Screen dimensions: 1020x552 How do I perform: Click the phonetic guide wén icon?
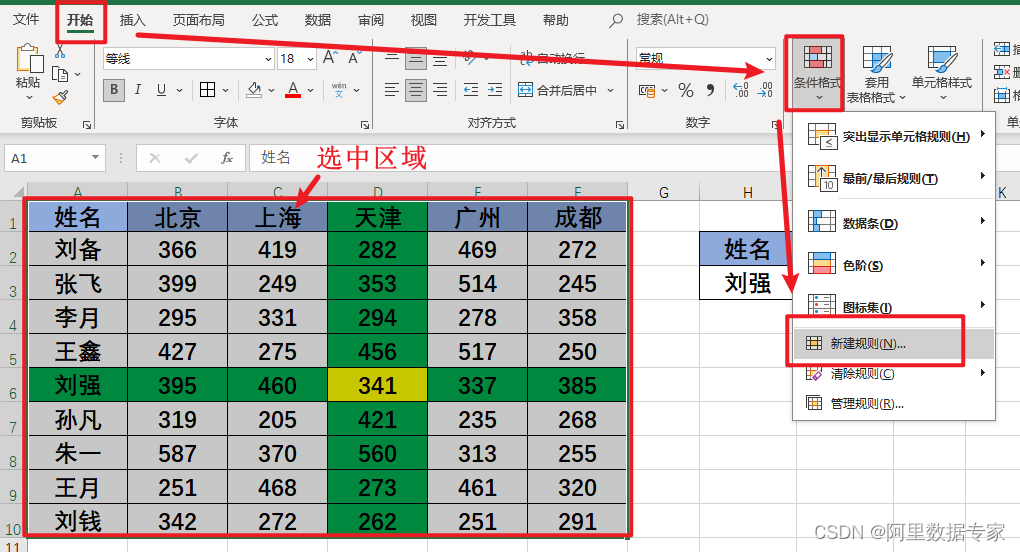(339, 90)
